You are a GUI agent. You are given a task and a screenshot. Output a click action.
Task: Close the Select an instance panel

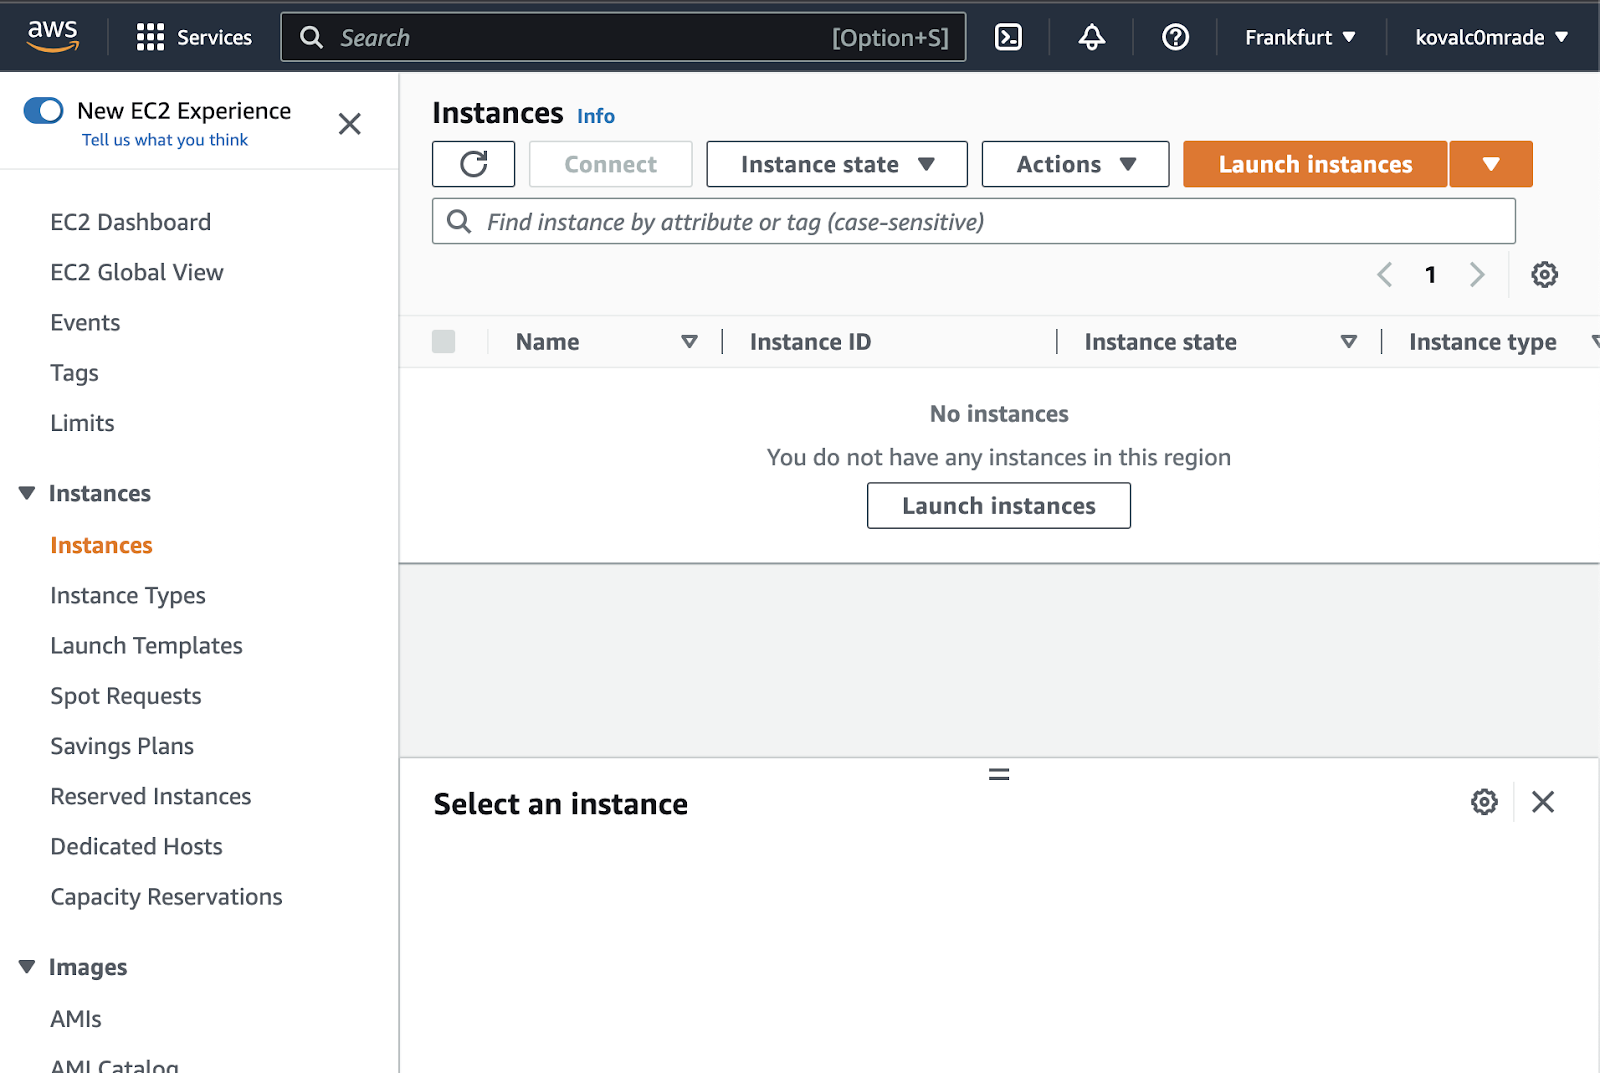1543,802
